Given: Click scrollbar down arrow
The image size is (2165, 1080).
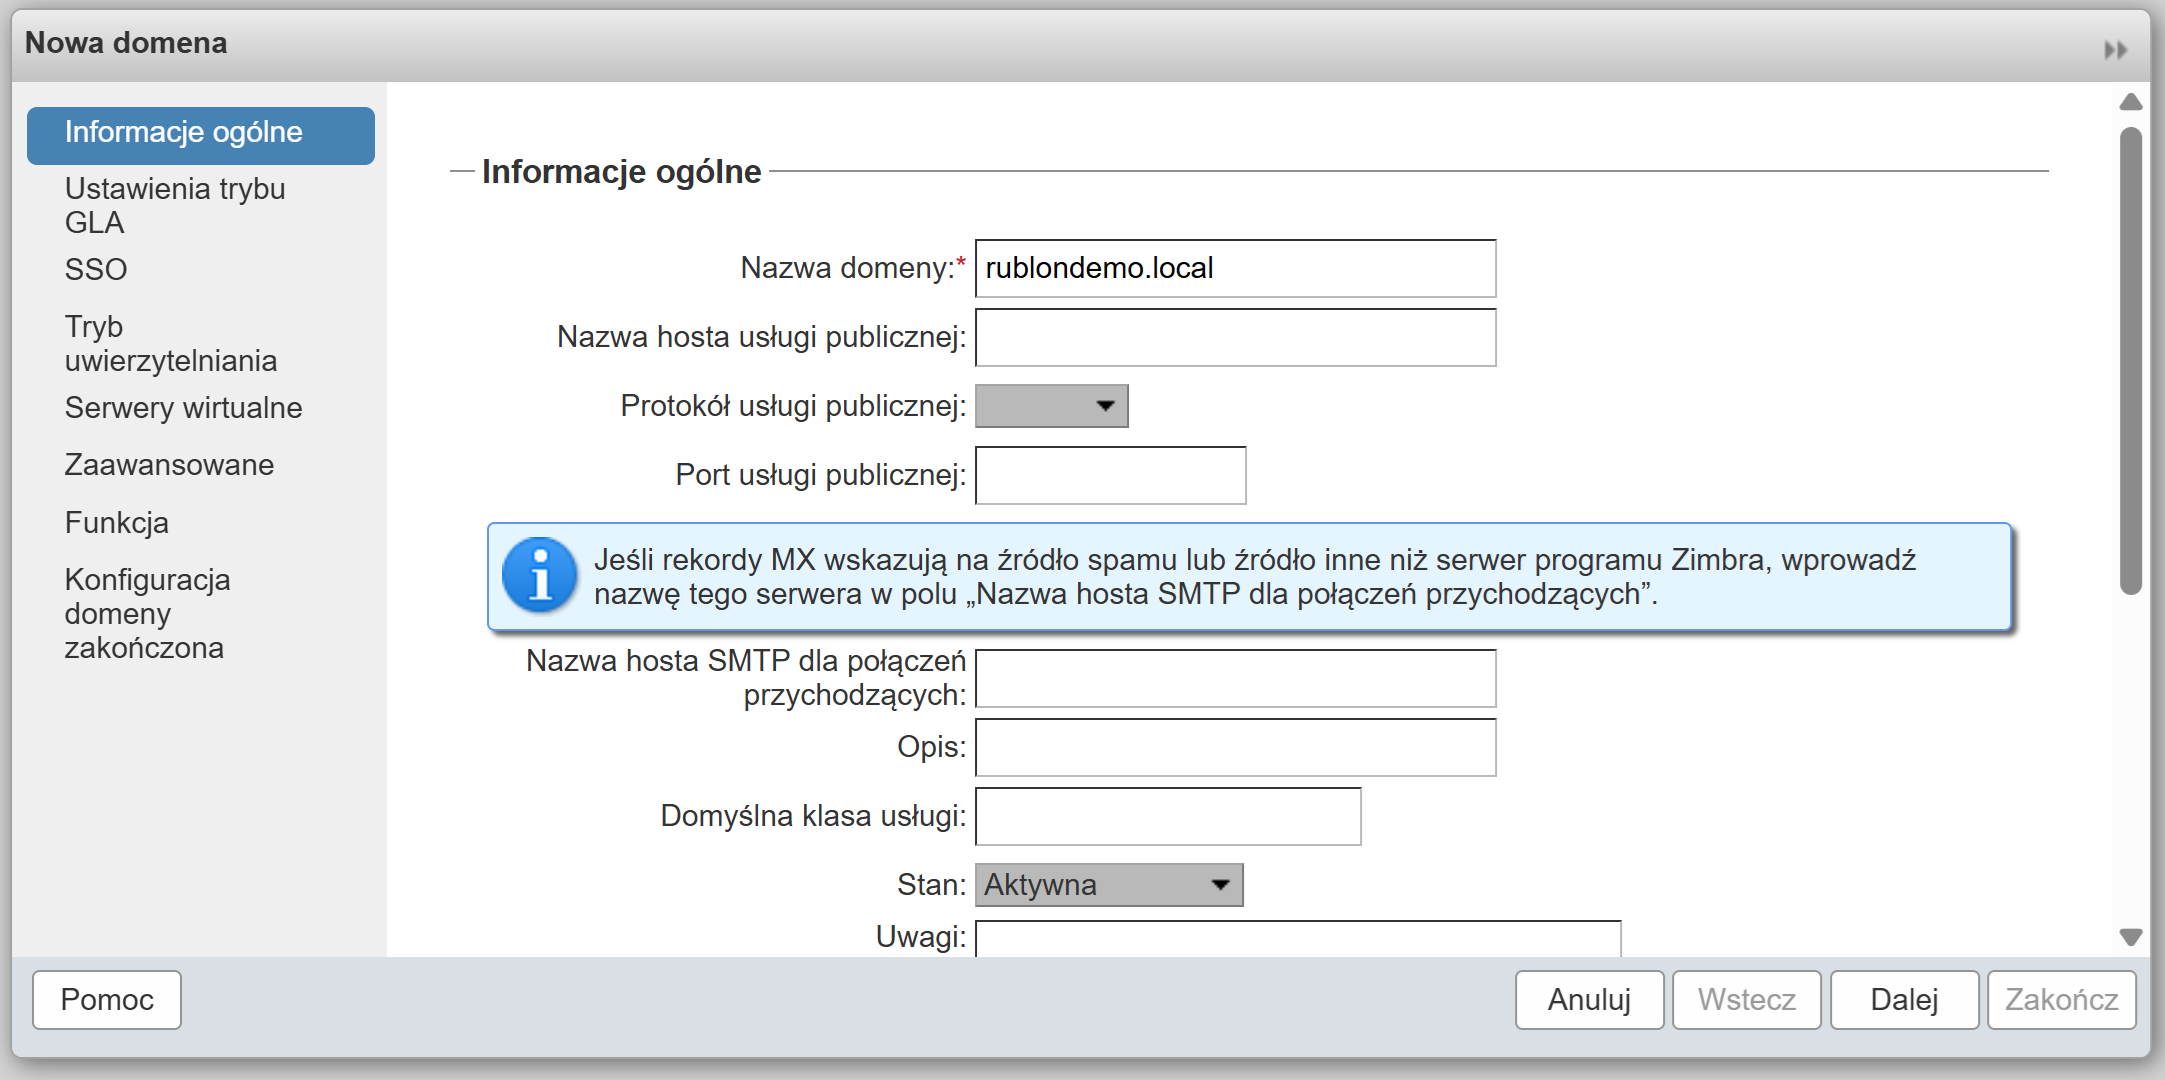Looking at the screenshot, I should click(2130, 937).
